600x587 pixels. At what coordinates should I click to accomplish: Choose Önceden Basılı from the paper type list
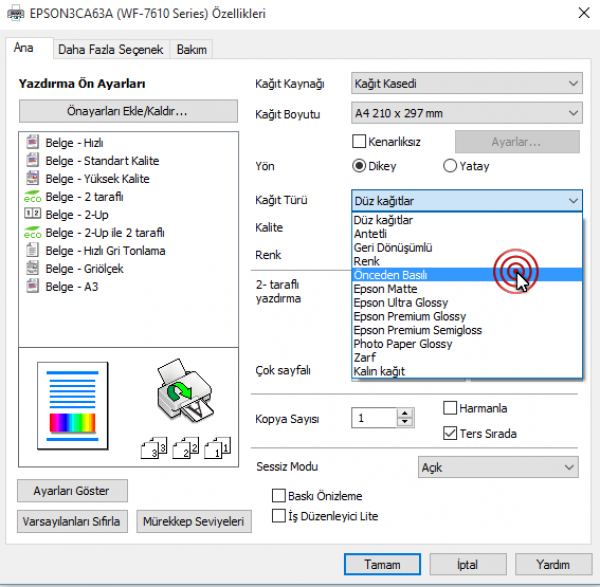point(467,275)
